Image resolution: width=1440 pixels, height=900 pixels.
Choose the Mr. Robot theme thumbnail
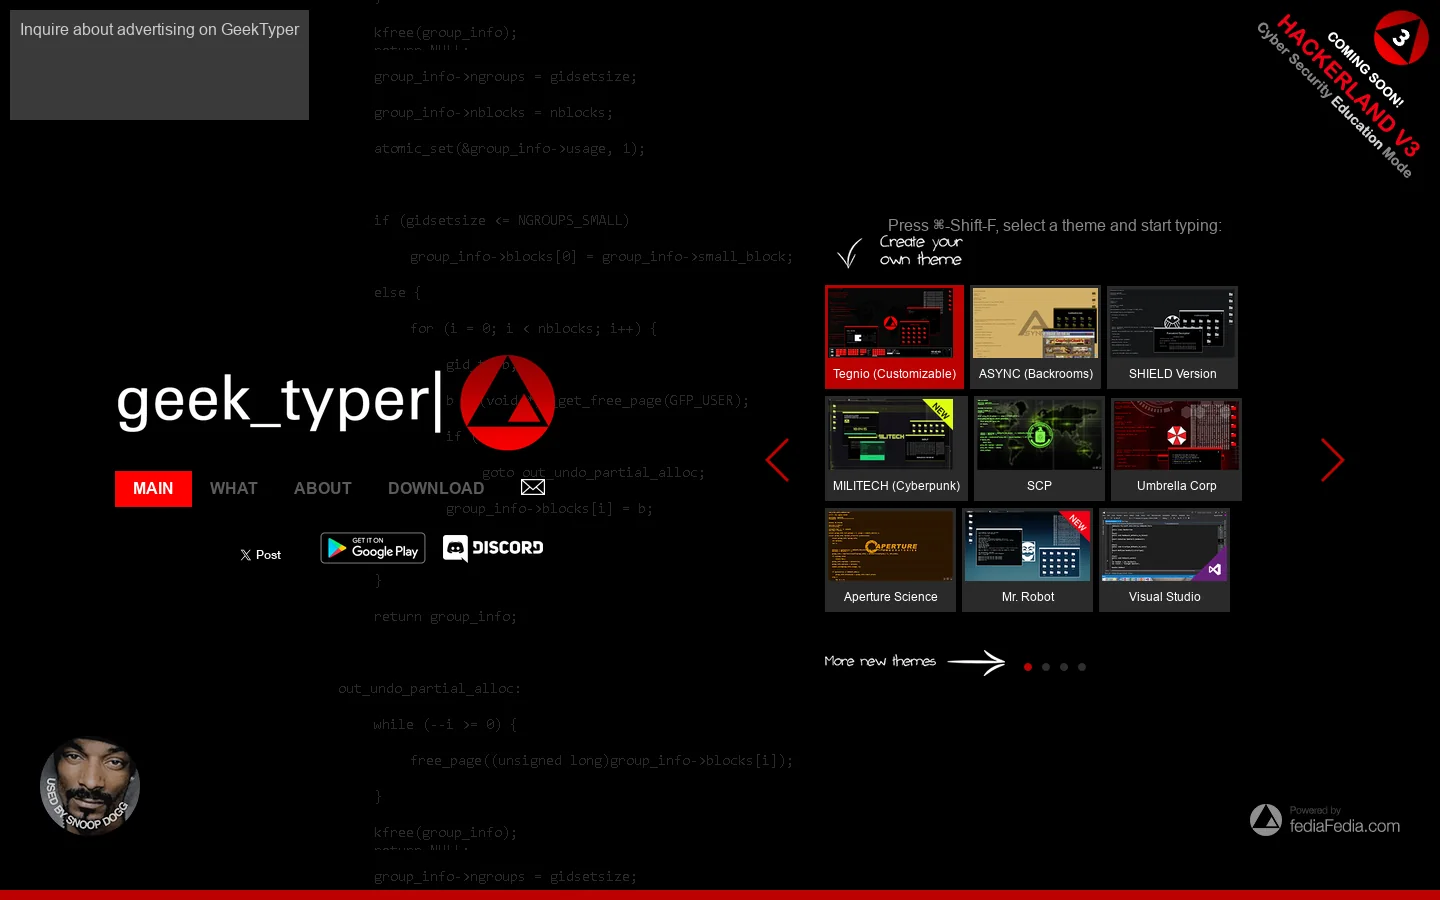coord(1027,560)
